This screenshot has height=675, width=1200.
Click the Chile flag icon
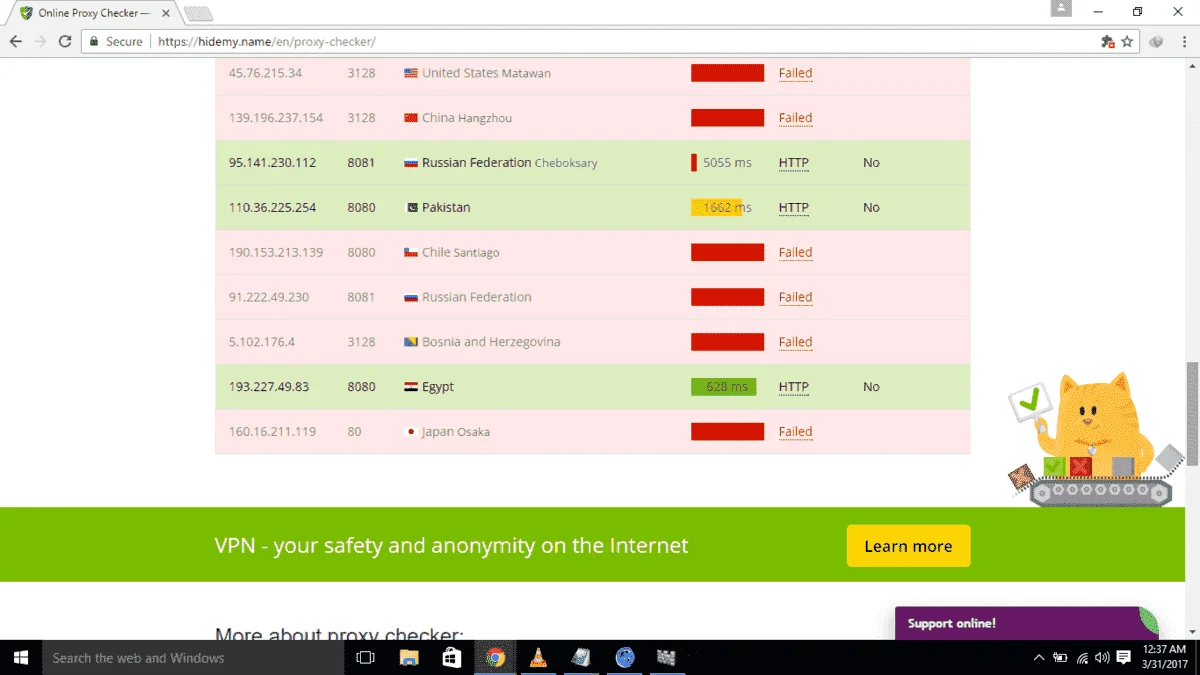410,253
